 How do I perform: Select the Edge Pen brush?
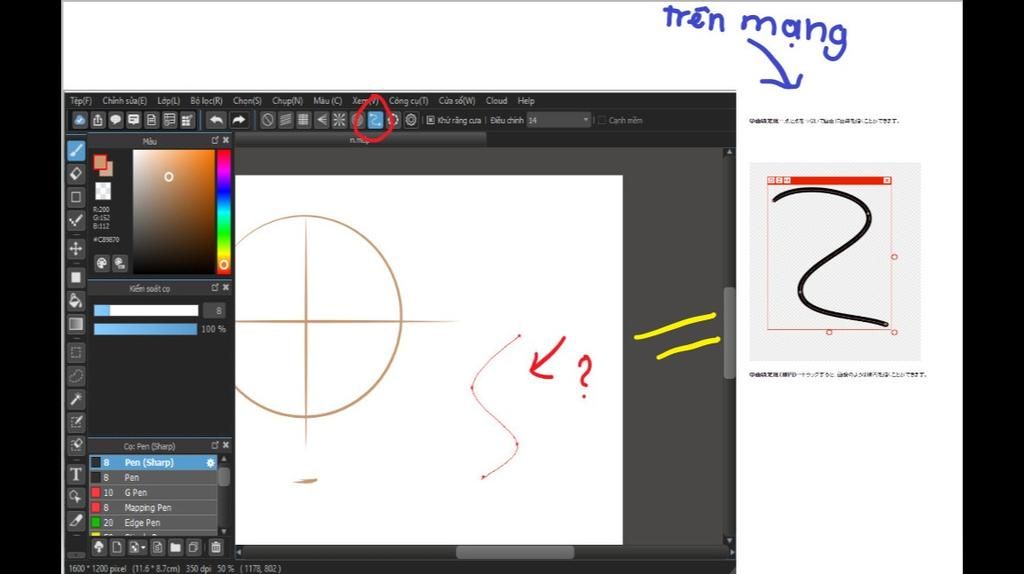153,522
